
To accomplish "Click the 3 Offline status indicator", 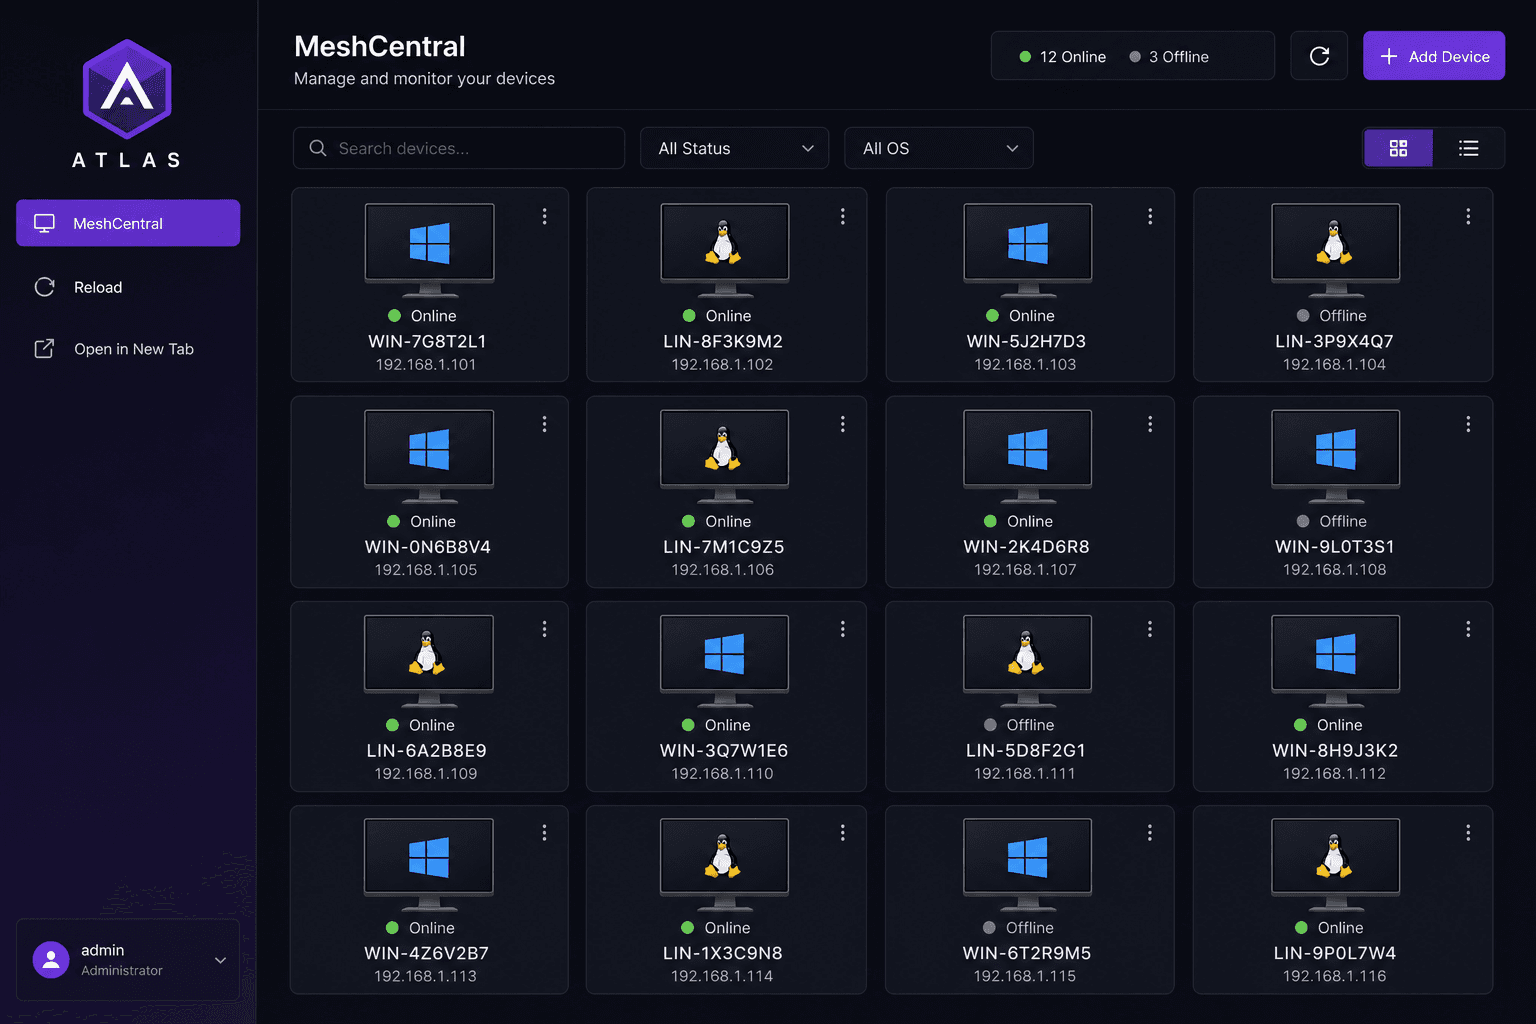I will tap(1169, 57).
